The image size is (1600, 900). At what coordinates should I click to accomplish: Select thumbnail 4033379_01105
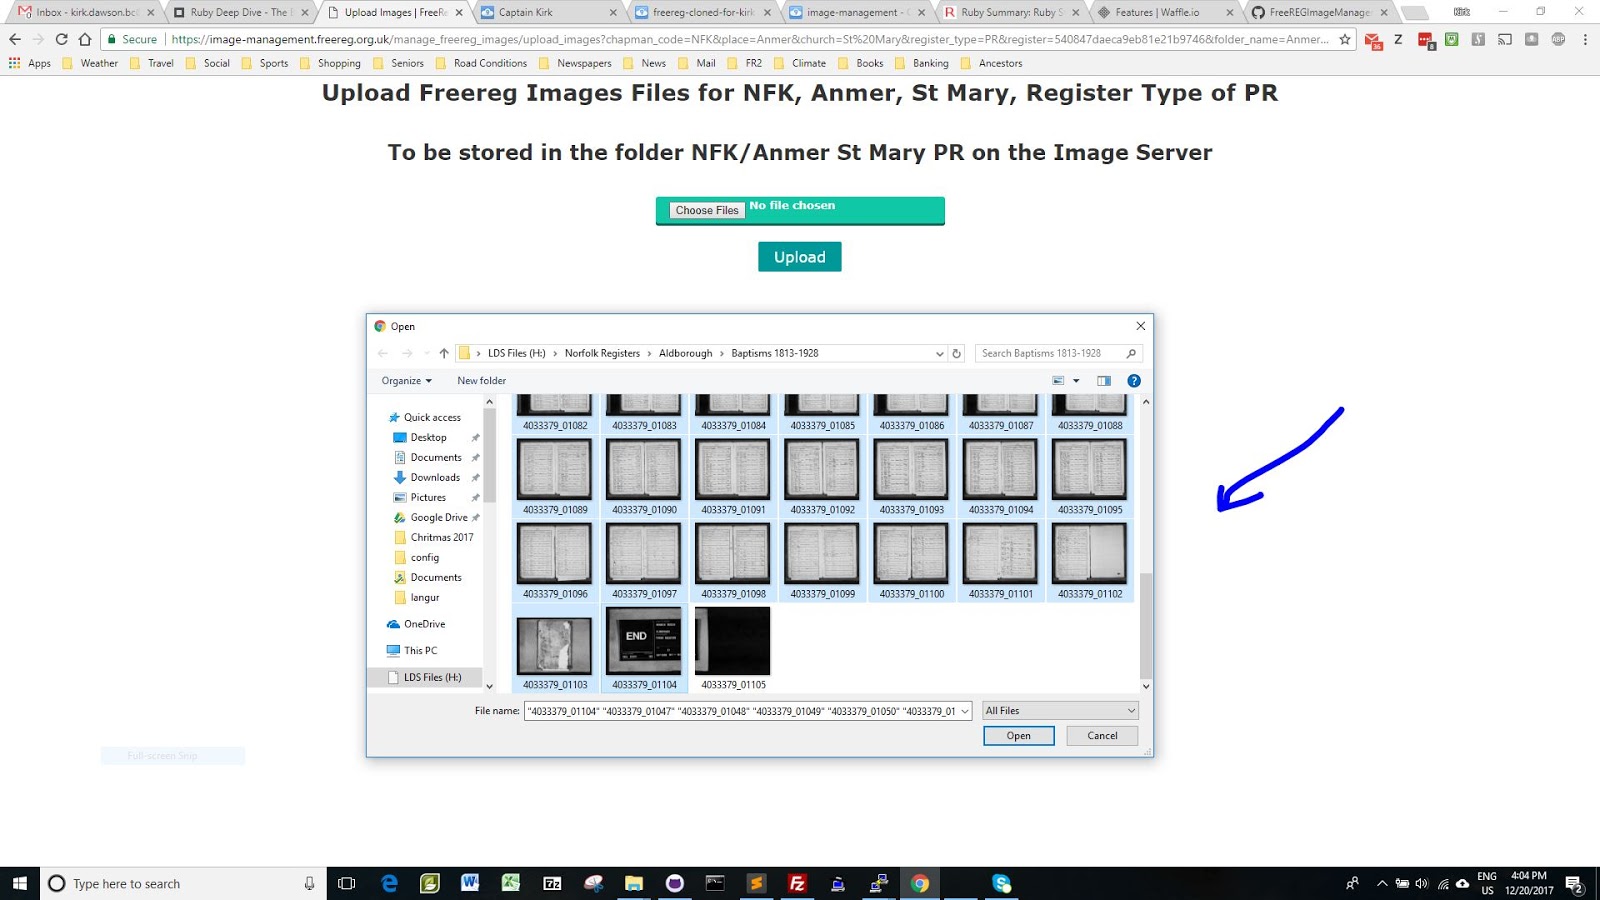(x=733, y=648)
